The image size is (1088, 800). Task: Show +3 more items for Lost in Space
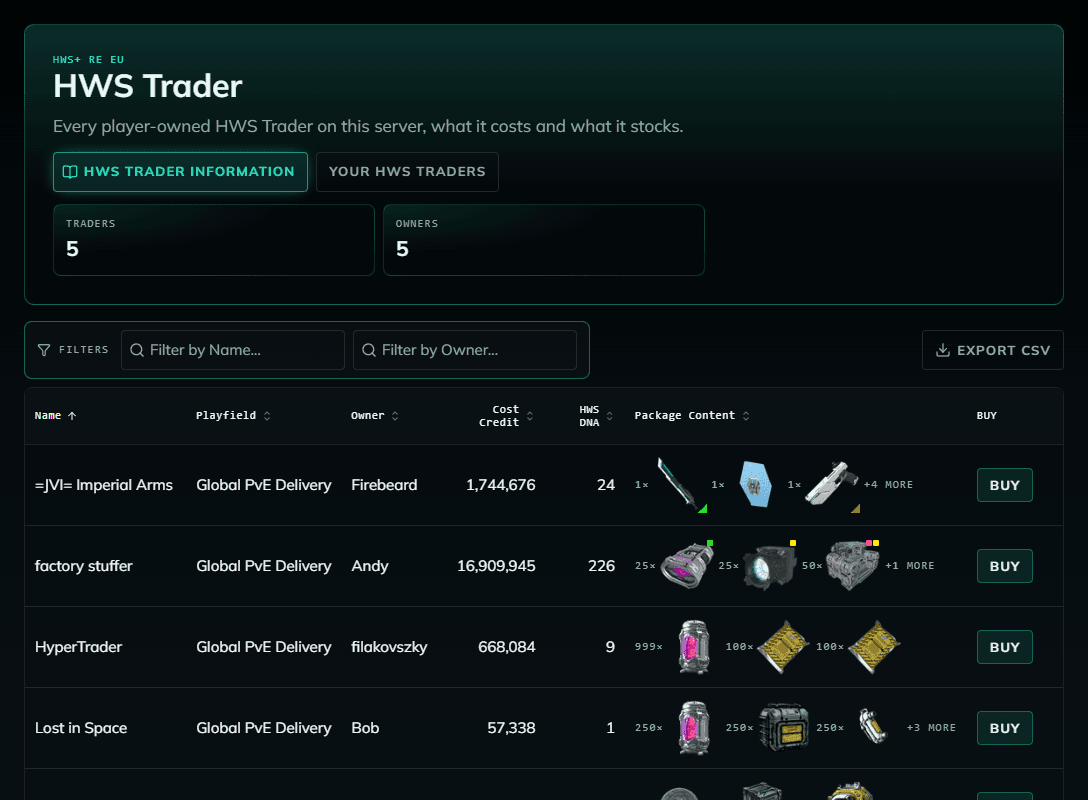(931, 728)
